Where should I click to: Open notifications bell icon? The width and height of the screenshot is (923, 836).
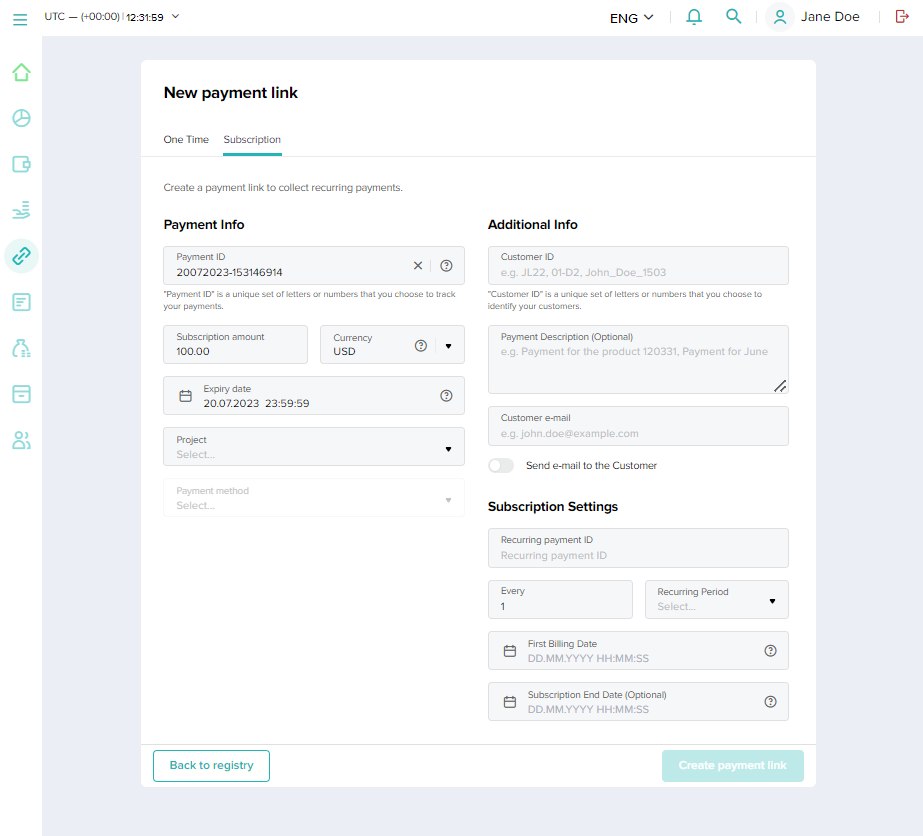click(694, 17)
